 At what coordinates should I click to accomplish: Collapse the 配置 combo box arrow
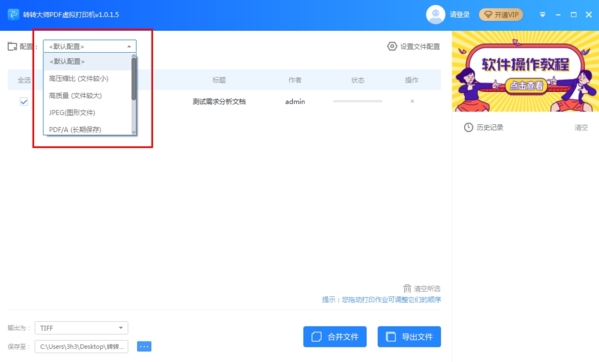coord(129,47)
